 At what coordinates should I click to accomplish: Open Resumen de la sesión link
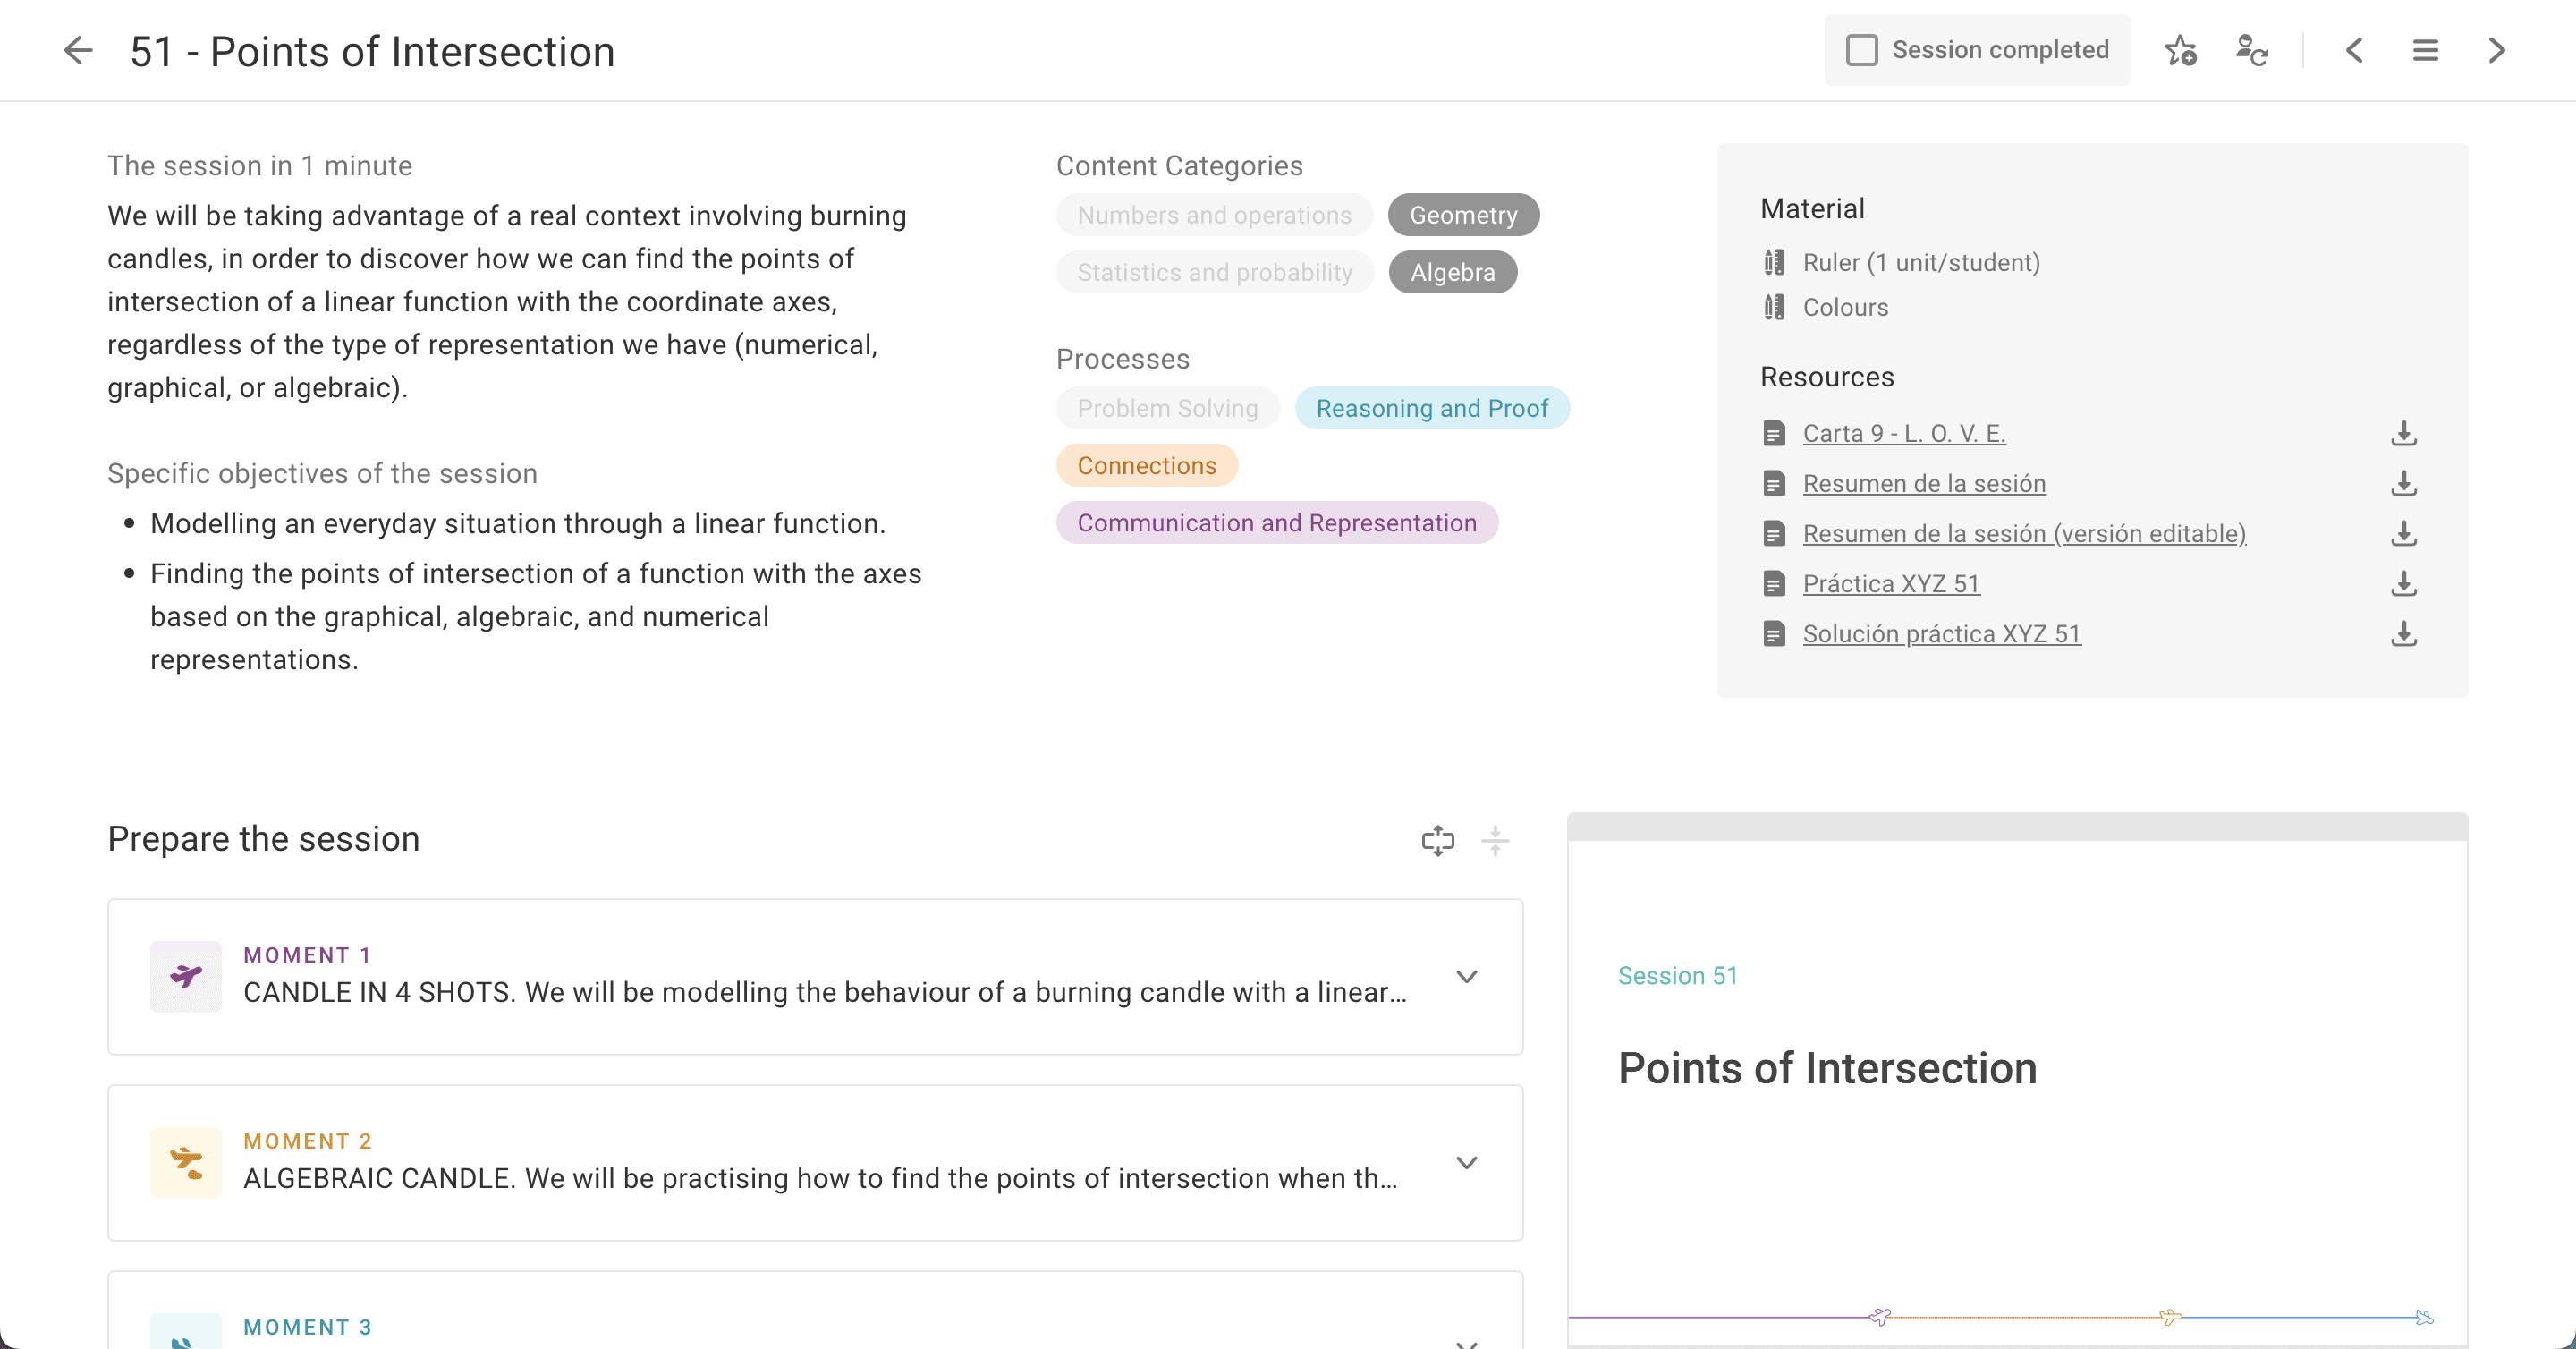click(1923, 483)
